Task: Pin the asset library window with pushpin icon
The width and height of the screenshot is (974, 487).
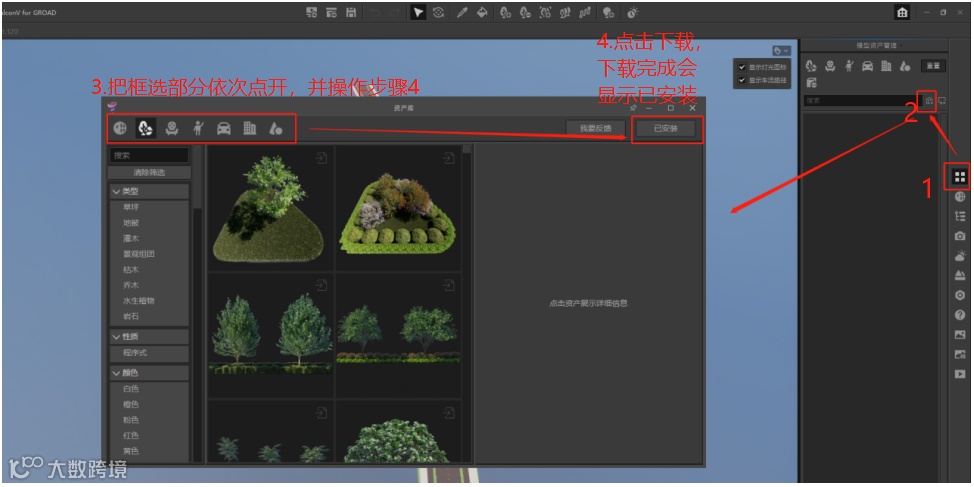Action: 633,108
